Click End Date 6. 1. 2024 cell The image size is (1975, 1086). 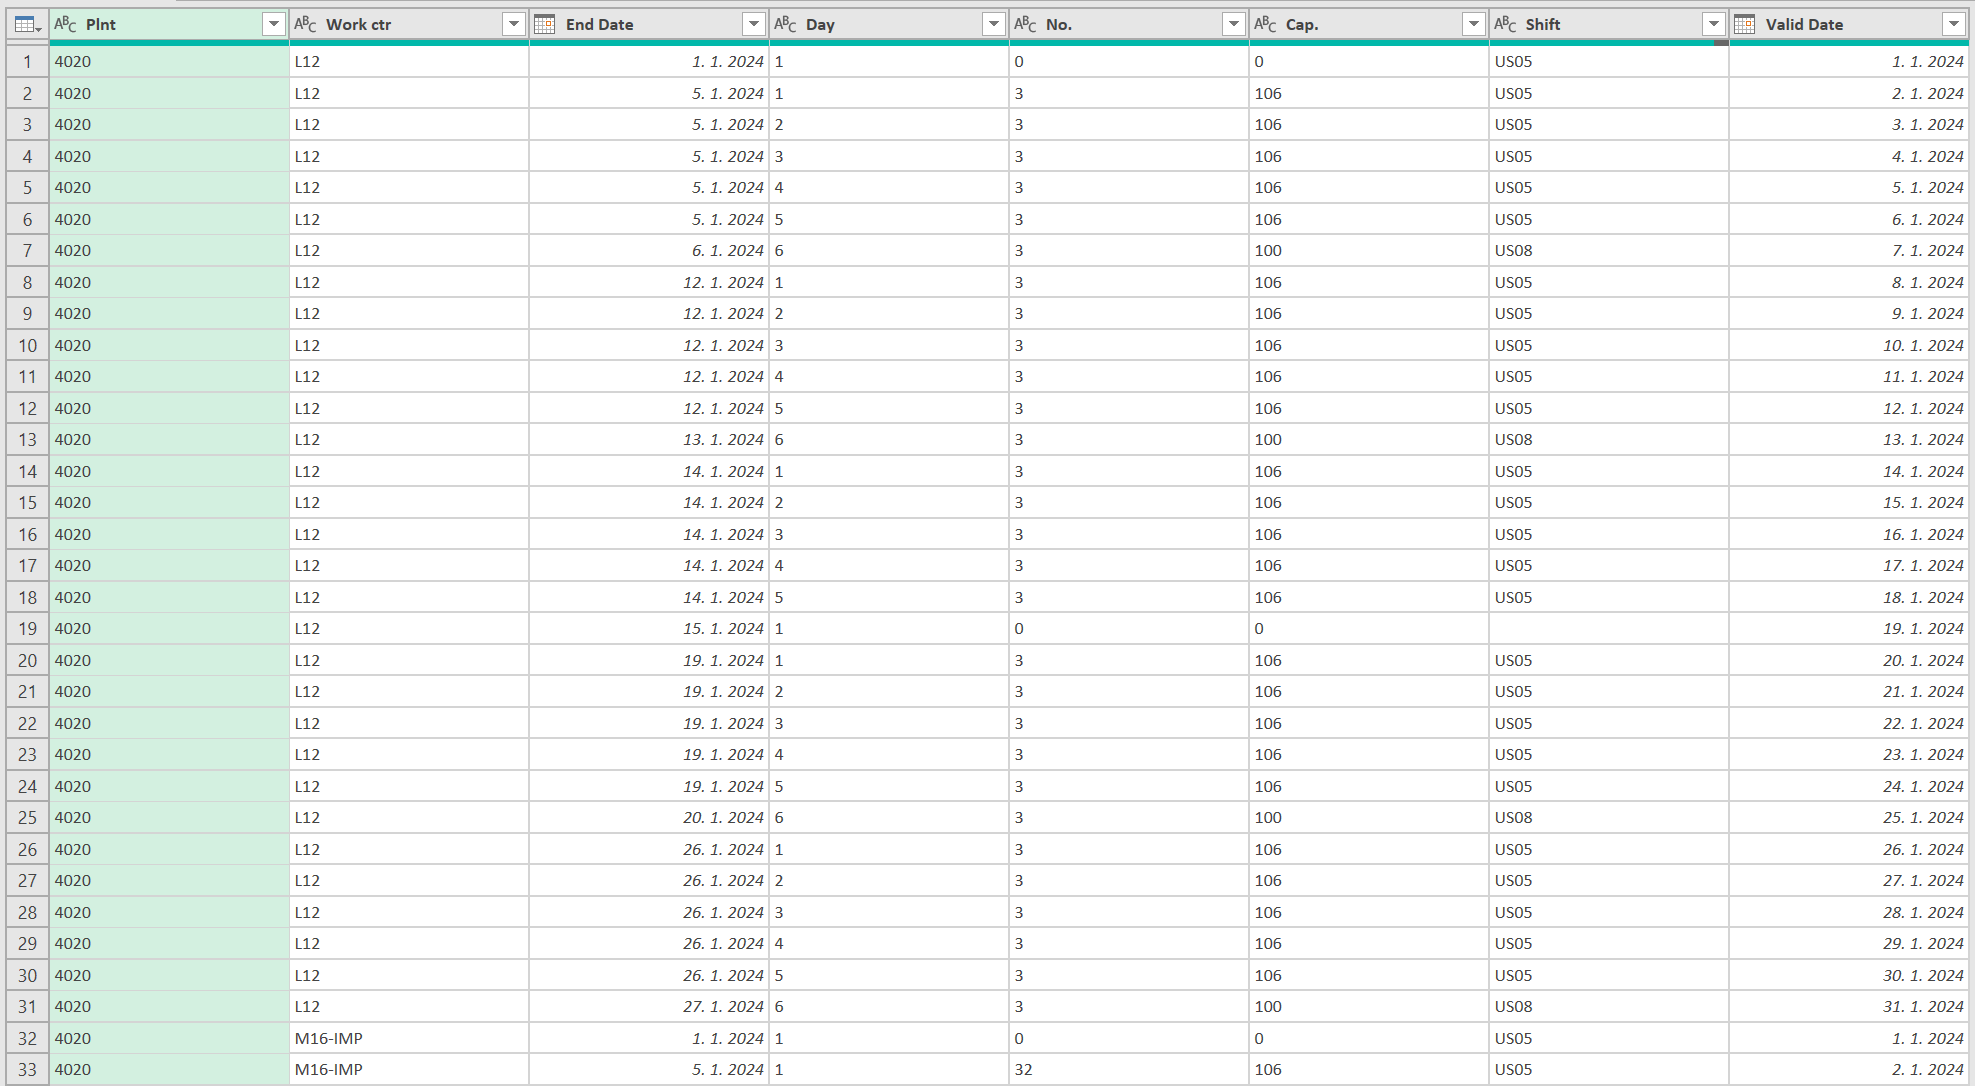(x=649, y=250)
